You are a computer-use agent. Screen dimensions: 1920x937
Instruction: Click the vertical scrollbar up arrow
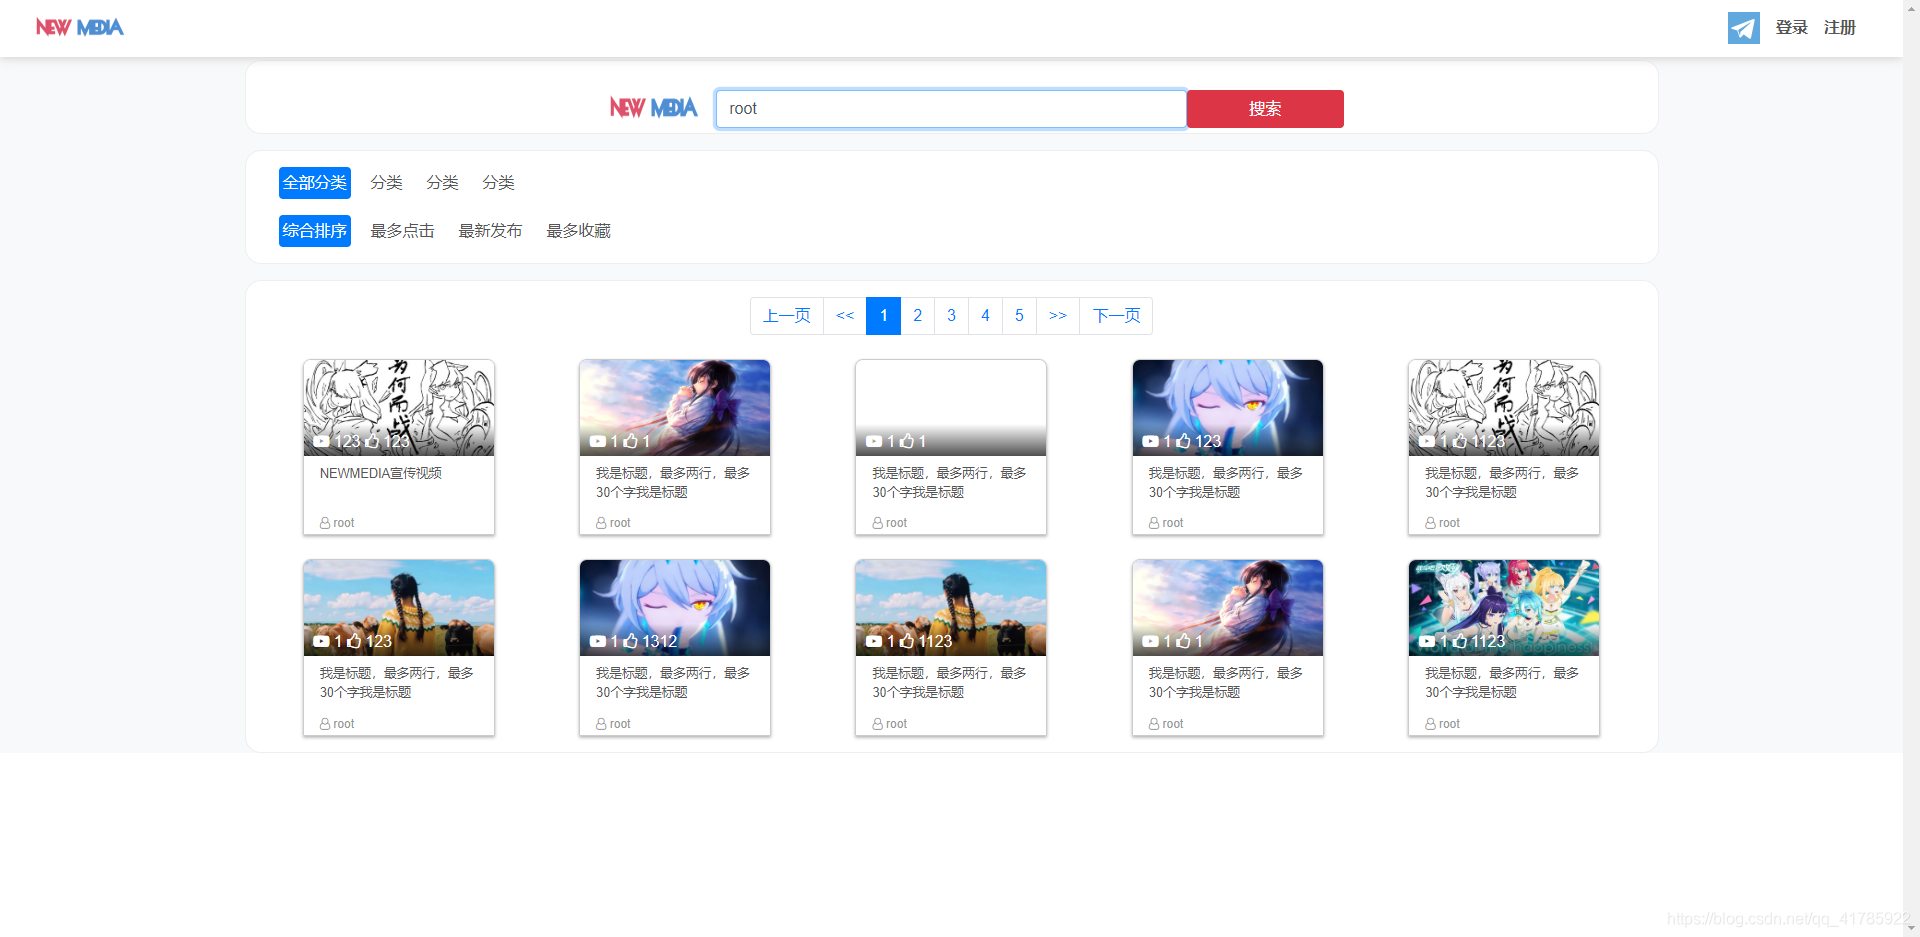(1911, 8)
